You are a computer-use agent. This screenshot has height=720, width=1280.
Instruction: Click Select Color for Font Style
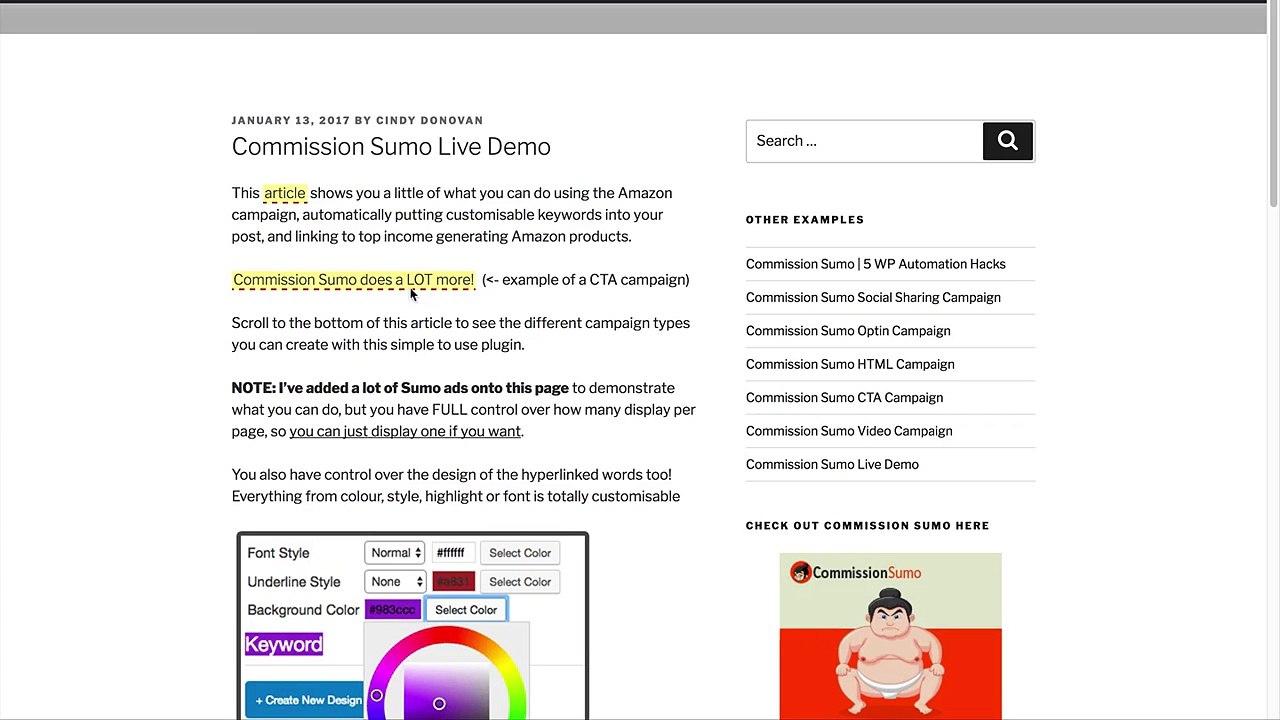520,553
